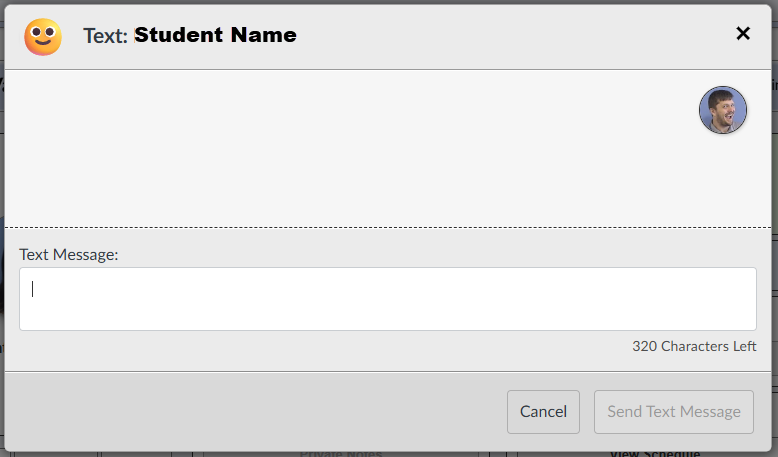The image size is (778, 457).
Task: Click the Send Text Message button
Action: coord(674,411)
